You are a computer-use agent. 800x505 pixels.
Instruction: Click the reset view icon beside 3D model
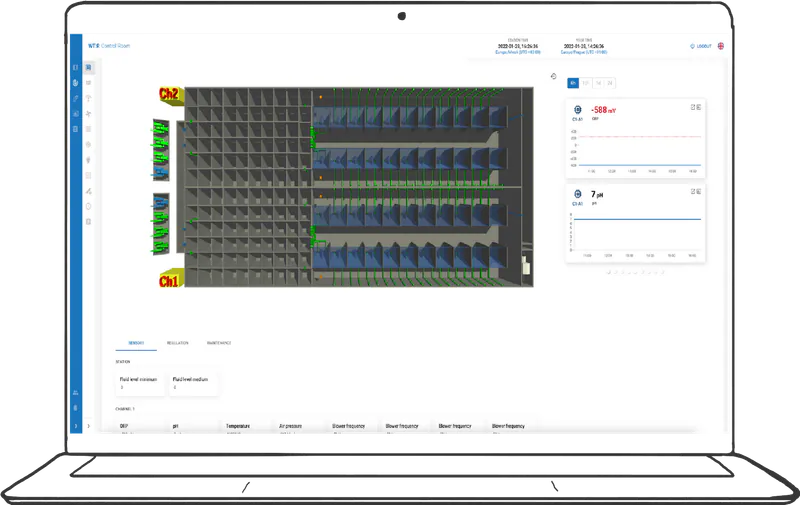click(x=553, y=75)
